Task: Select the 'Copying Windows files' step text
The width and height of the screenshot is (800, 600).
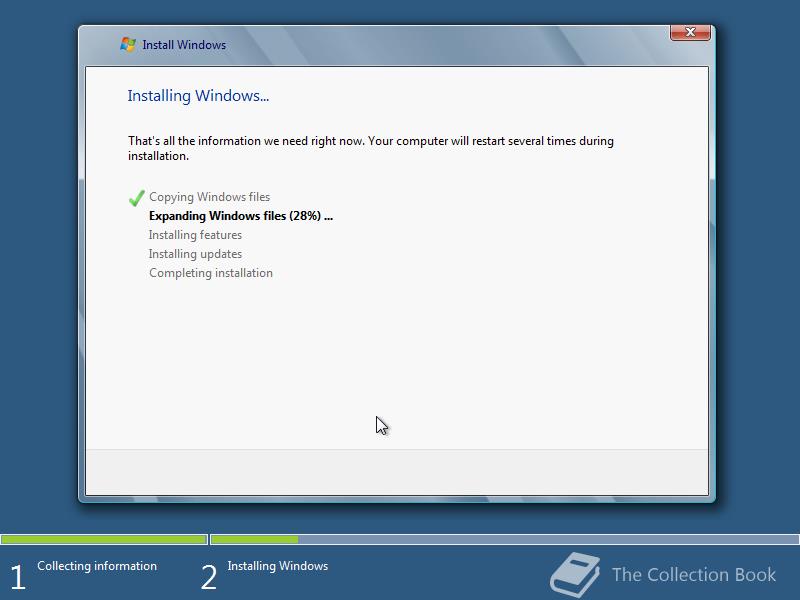Action: coord(209,197)
